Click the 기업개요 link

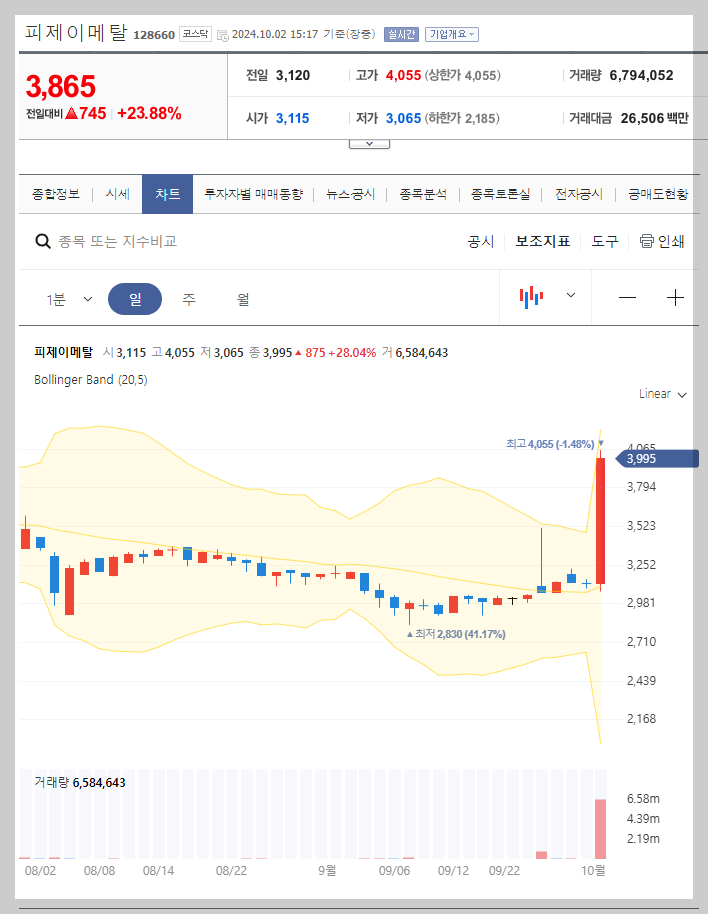pos(451,33)
